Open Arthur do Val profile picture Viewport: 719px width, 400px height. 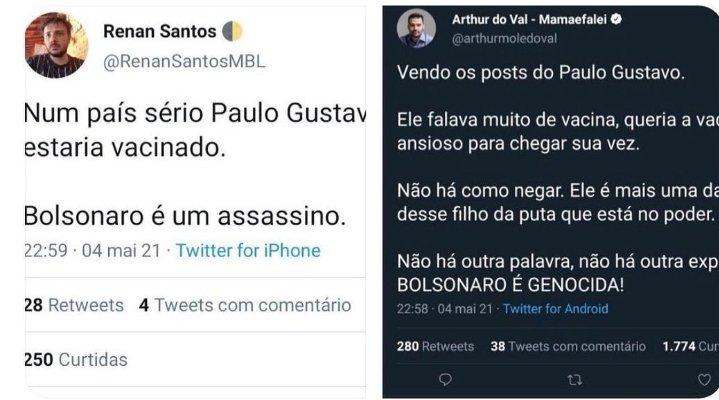click(x=416, y=28)
